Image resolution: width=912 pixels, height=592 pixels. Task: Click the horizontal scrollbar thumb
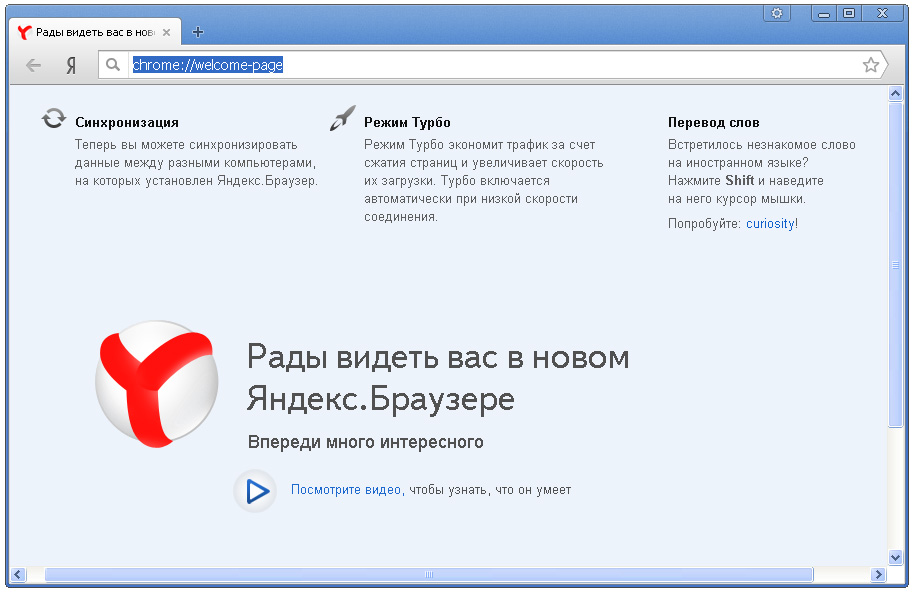(429, 575)
